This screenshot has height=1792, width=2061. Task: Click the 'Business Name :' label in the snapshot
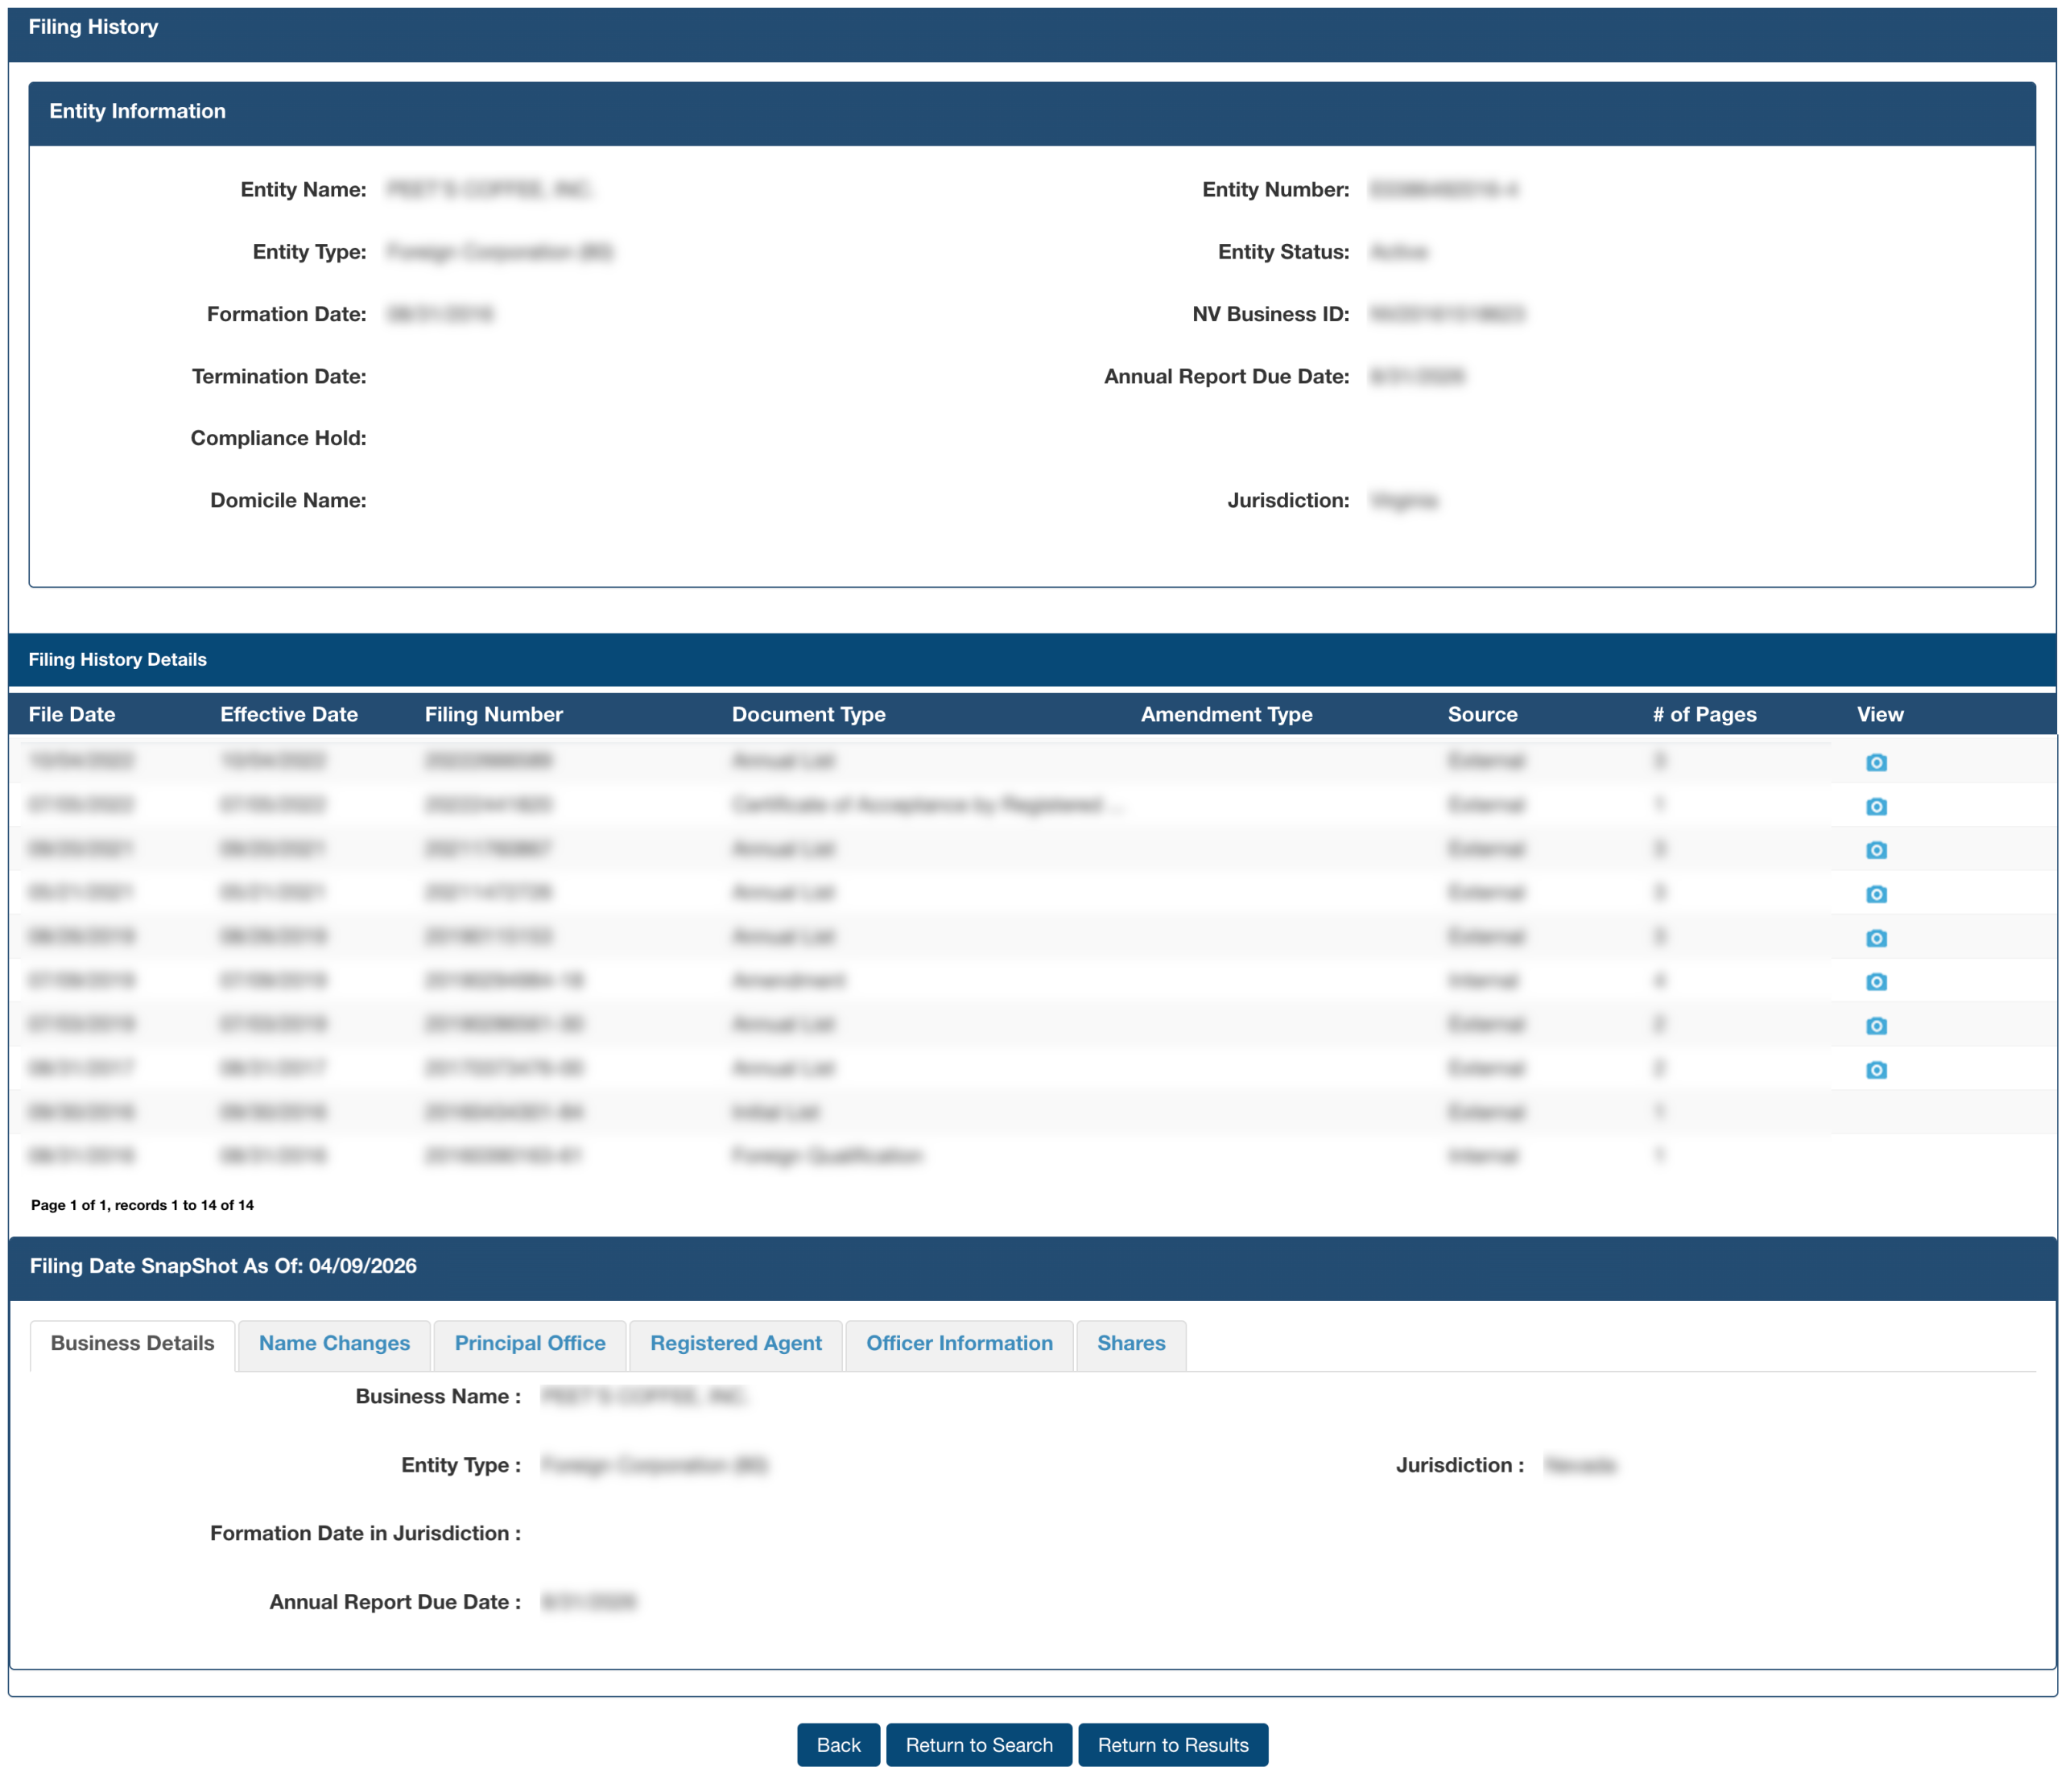click(x=438, y=1396)
